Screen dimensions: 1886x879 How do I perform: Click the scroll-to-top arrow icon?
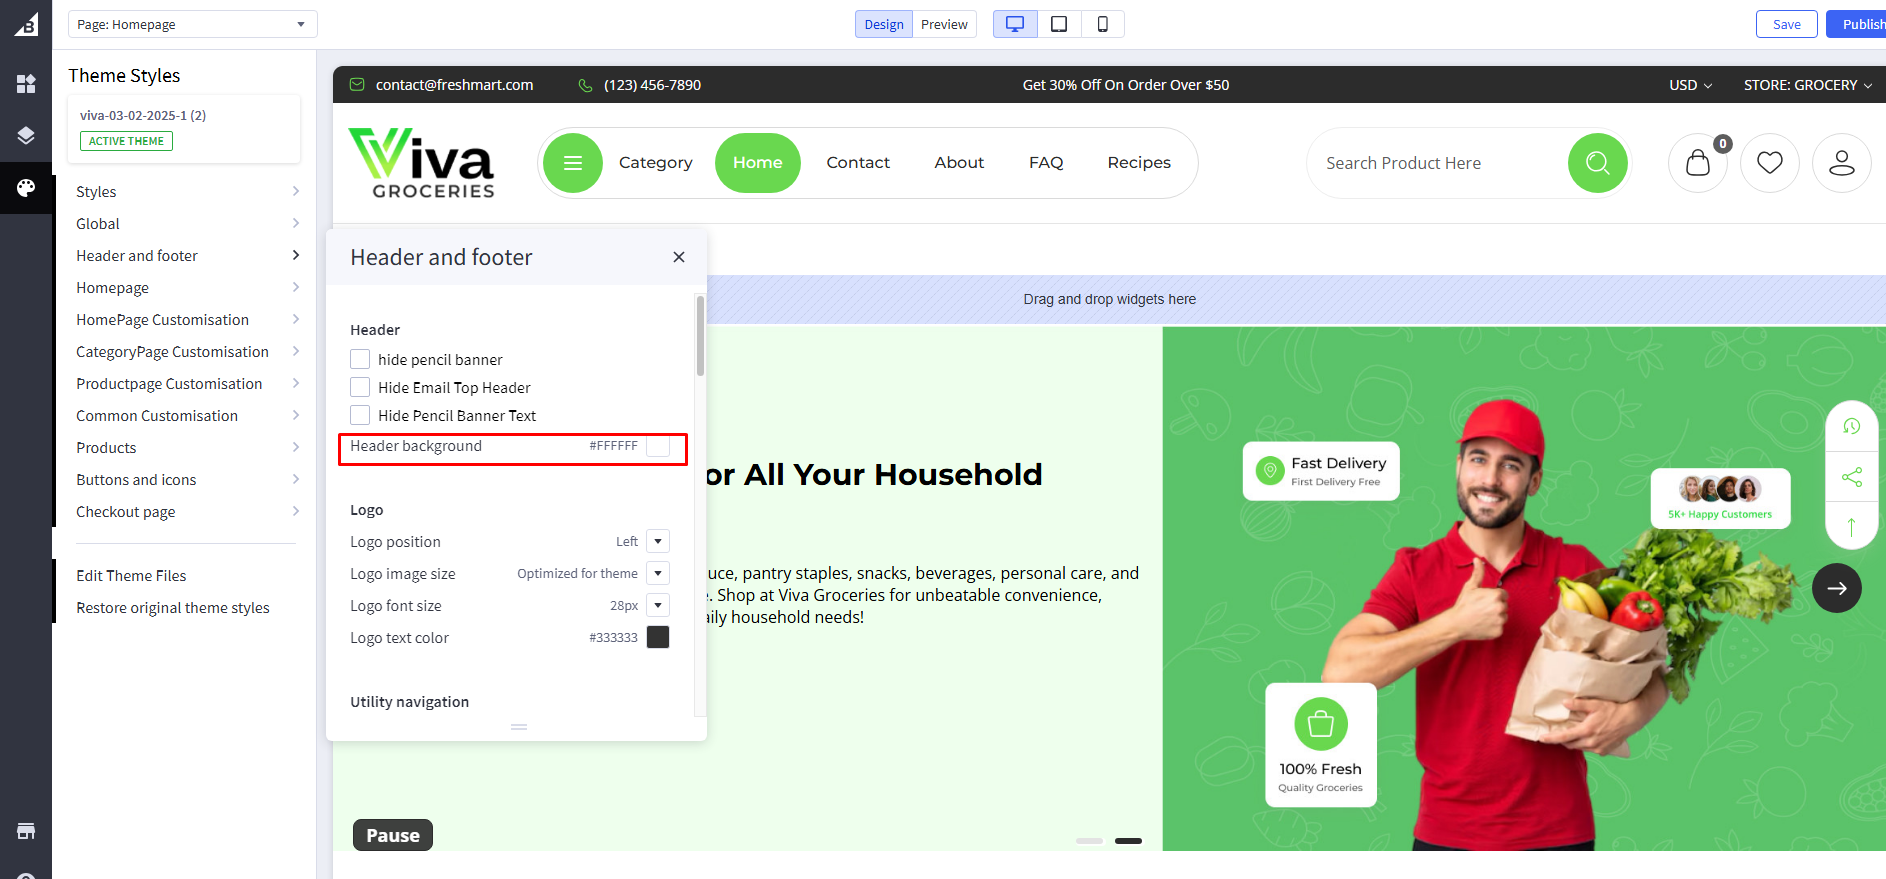coord(1852,527)
